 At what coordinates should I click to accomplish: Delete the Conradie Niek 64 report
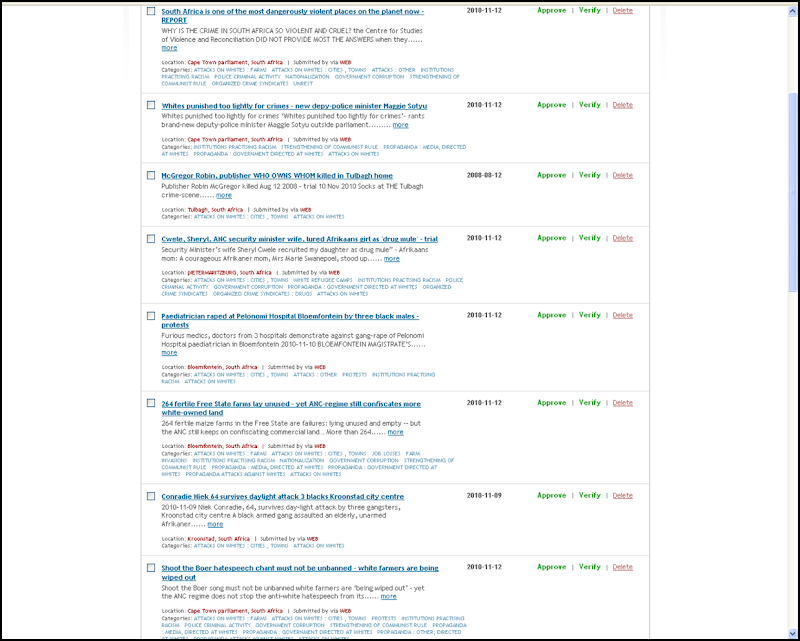(x=622, y=496)
